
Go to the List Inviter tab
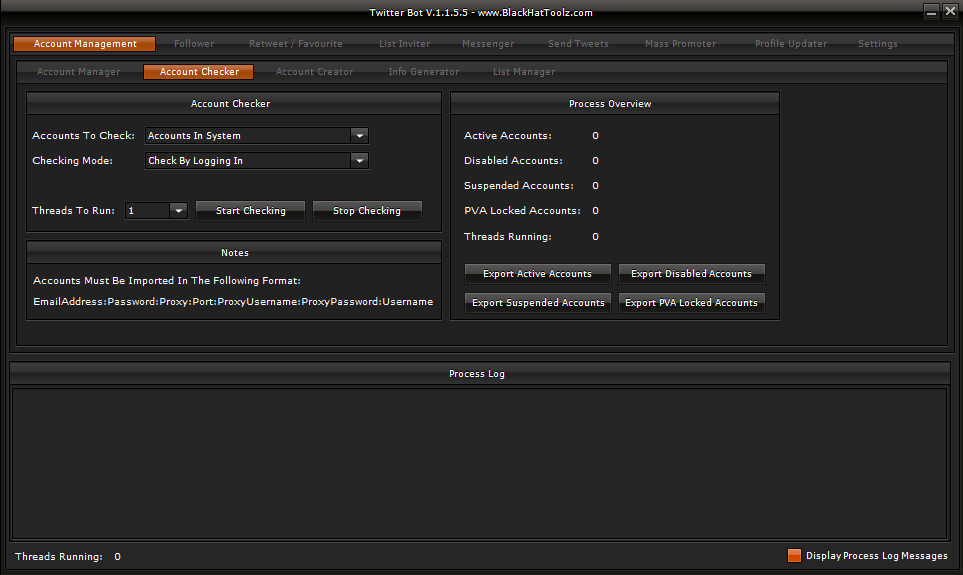404,44
